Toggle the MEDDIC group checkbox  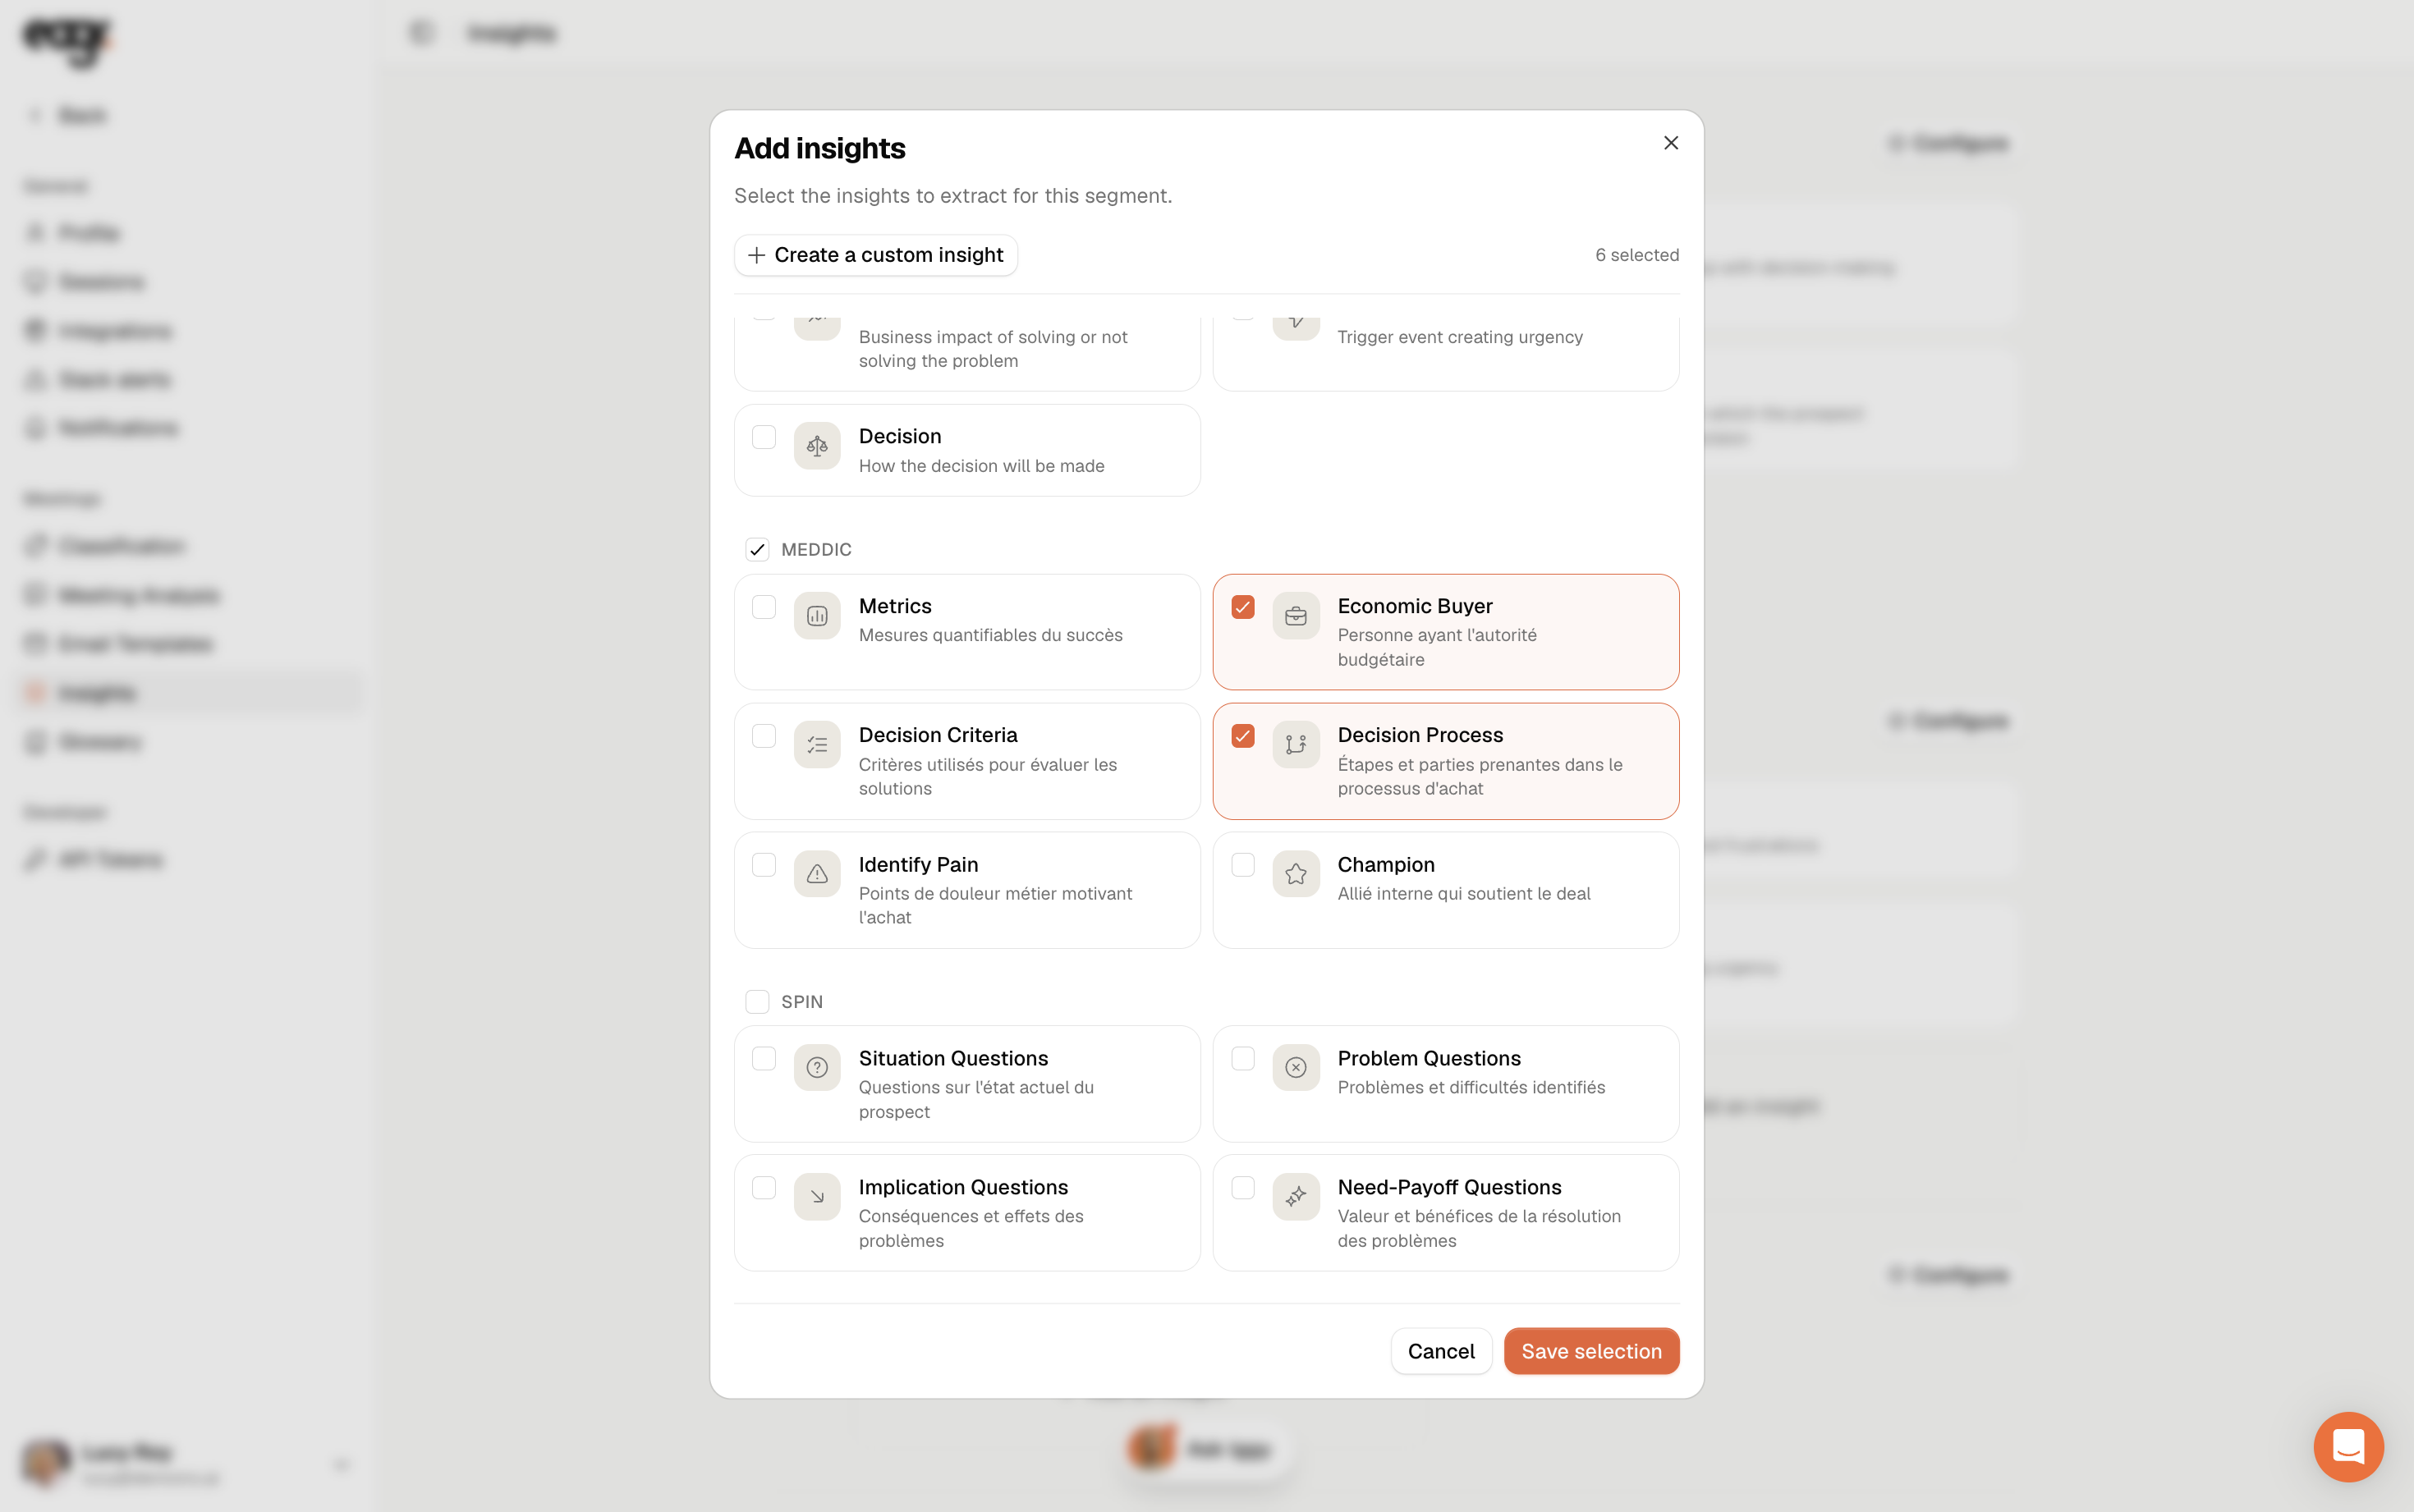(757, 549)
